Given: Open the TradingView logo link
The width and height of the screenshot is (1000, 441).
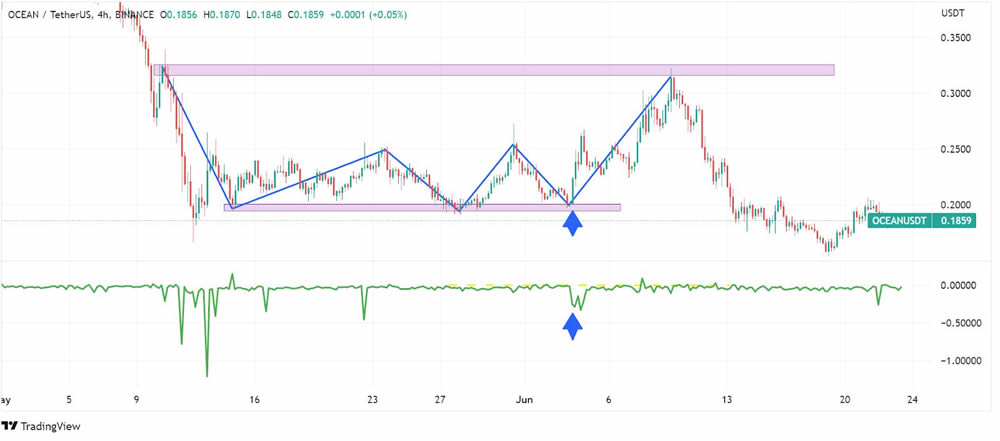Looking at the screenshot, I should (x=42, y=426).
